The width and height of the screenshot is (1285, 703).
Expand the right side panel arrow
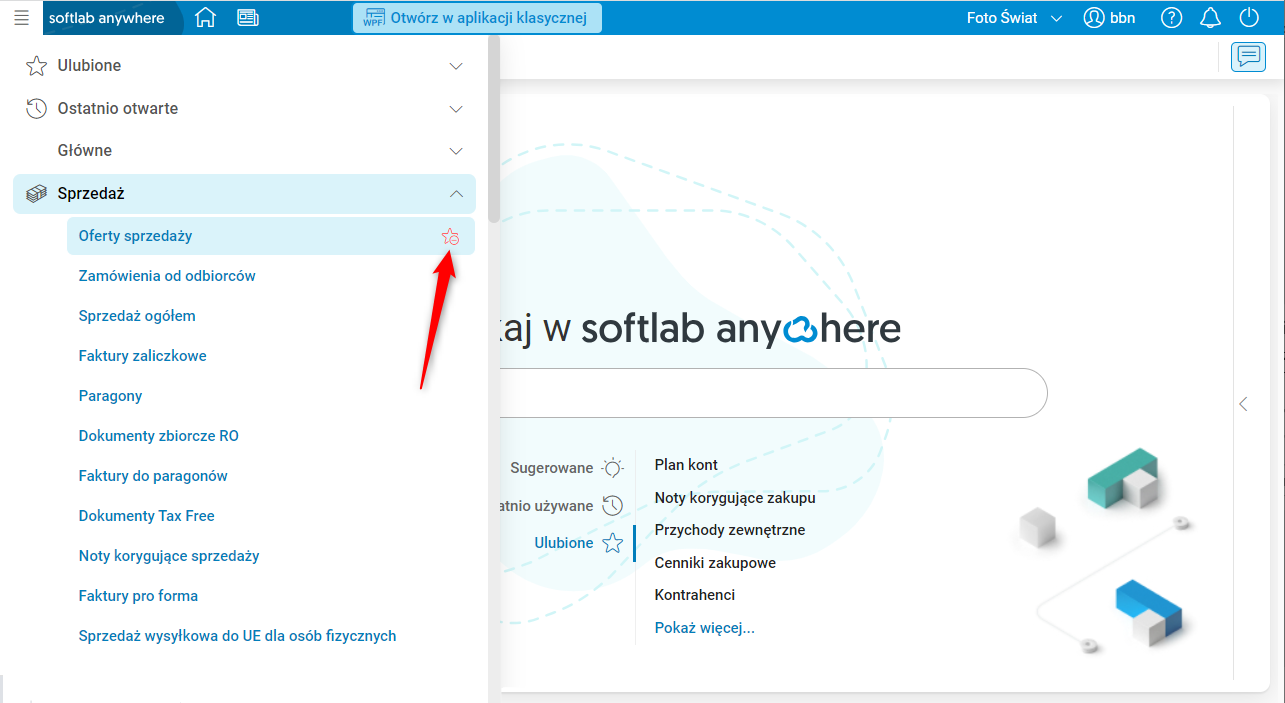coord(1243,404)
